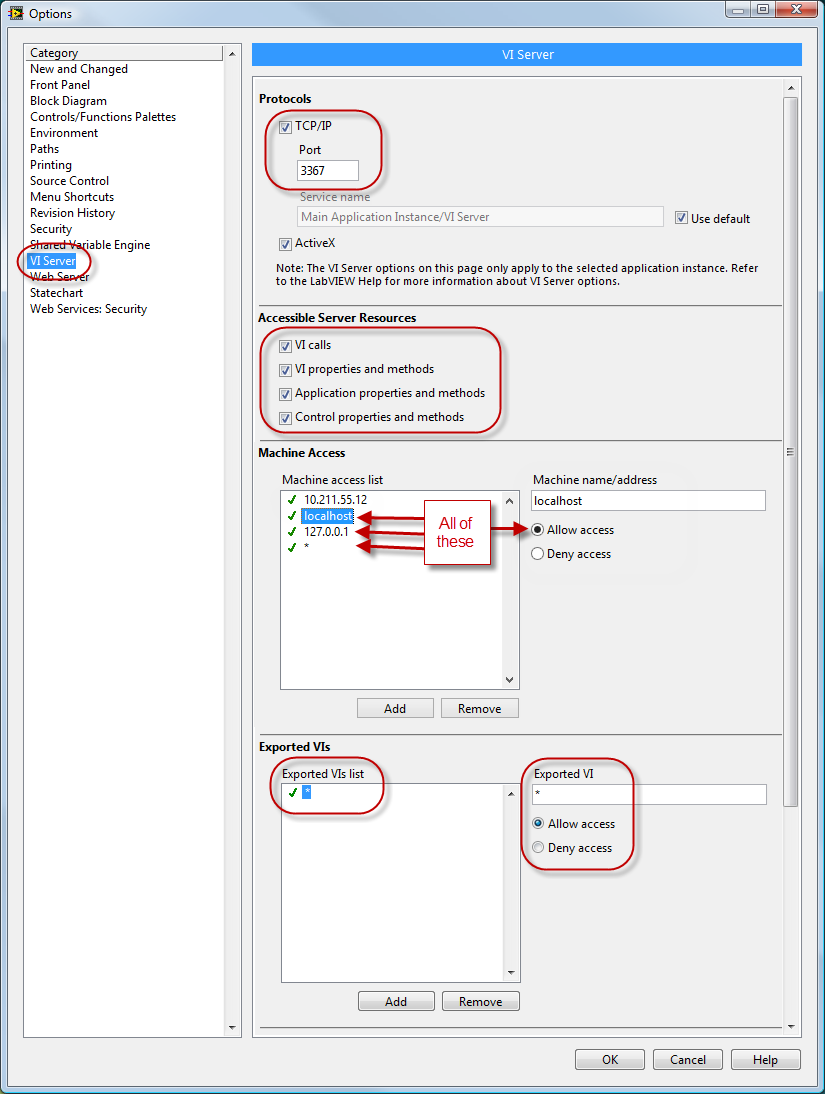This screenshot has height=1094, width=825.
Task: Select Deny access for machine access
Action: 537,553
